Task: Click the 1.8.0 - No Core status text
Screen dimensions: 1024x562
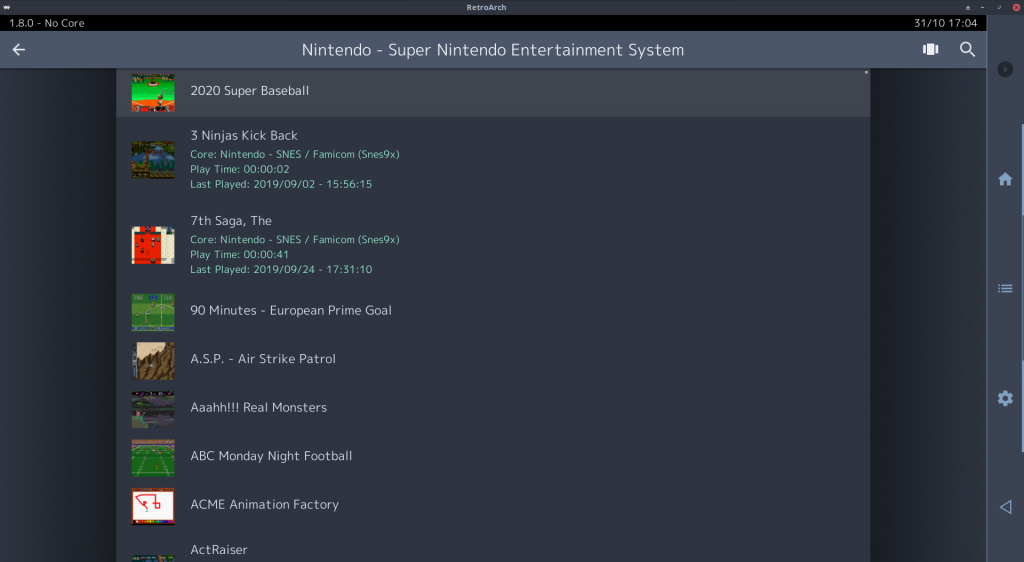Action: [x=46, y=23]
